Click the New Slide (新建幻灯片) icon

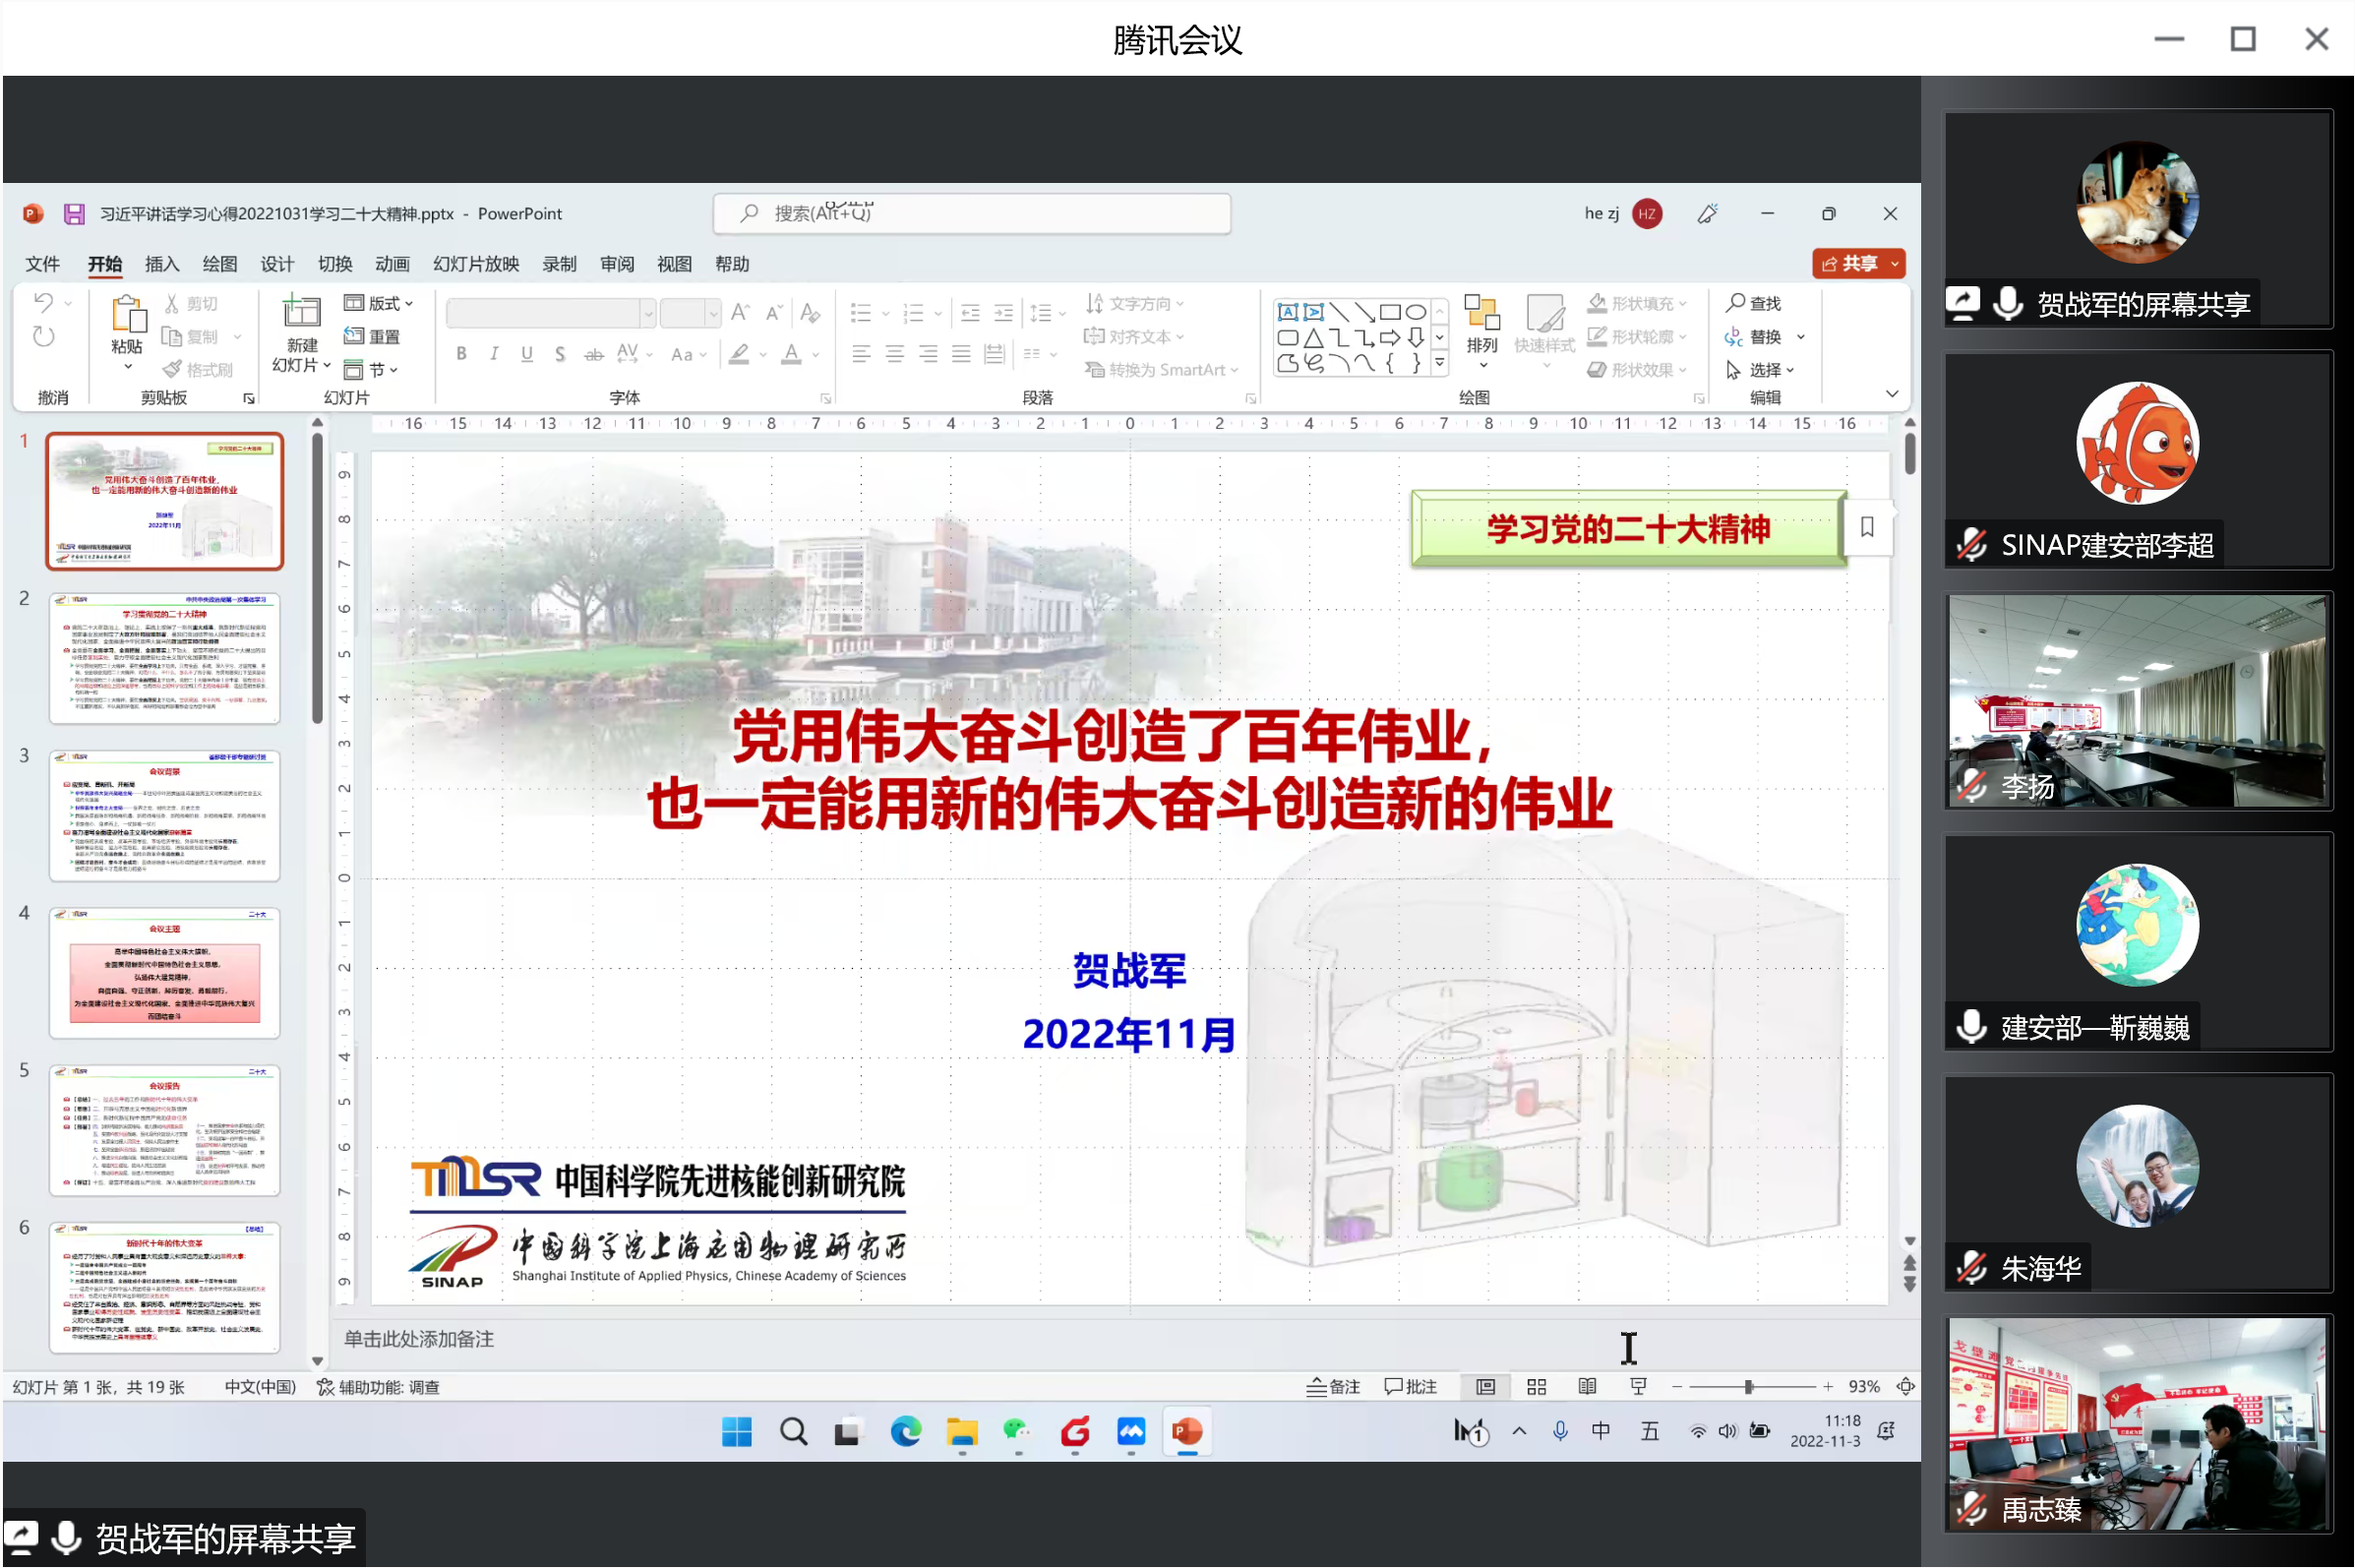301,313
